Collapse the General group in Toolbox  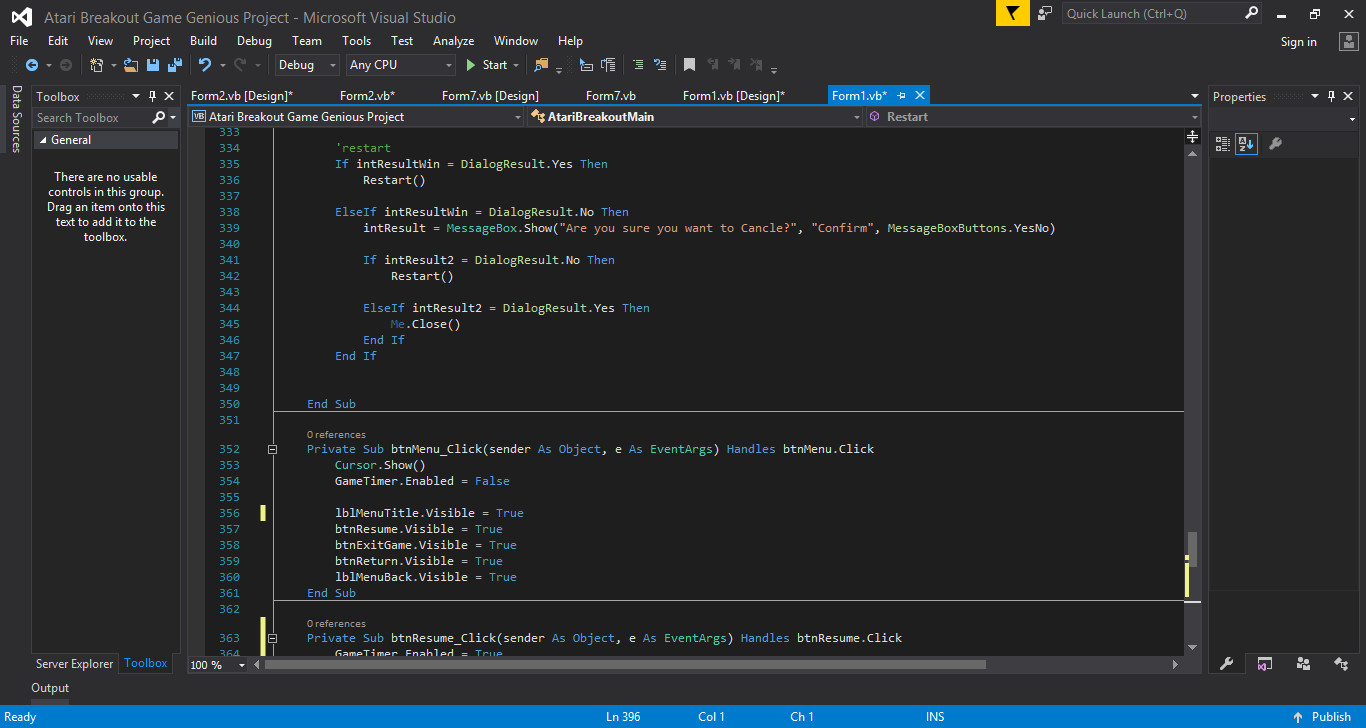(x=43, y=141)
